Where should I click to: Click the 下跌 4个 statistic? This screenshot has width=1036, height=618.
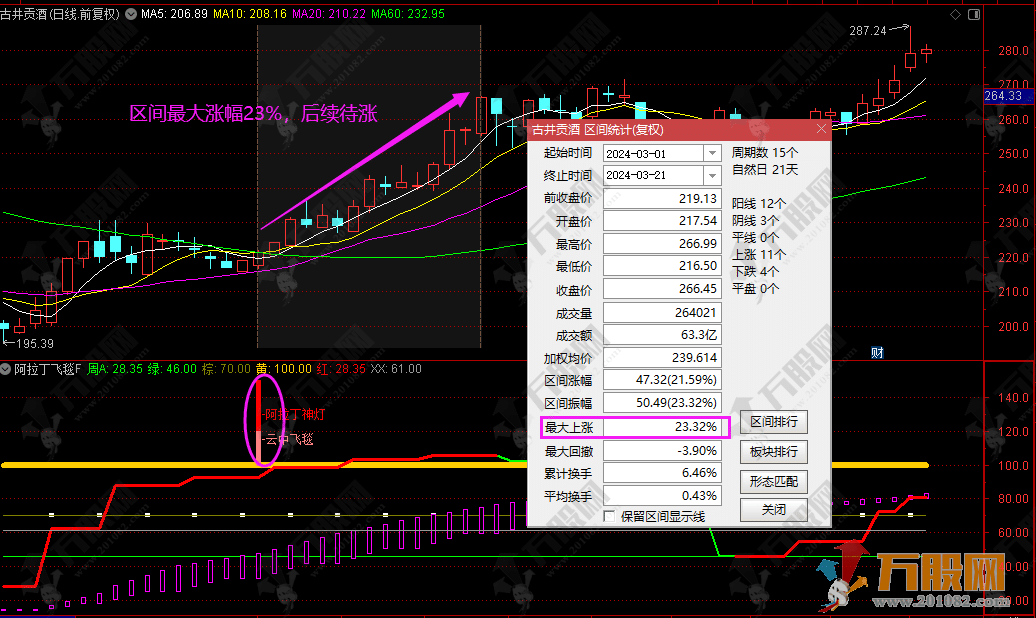[x=755, y=272]
